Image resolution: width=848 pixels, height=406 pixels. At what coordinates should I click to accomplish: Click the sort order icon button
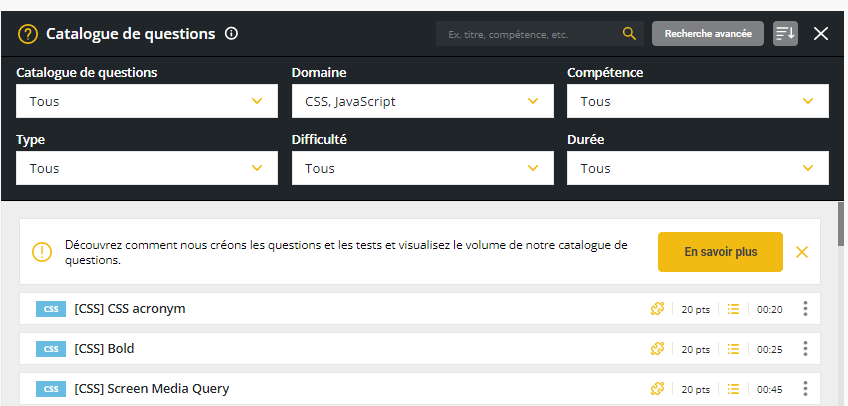click(x=785, y=34)
